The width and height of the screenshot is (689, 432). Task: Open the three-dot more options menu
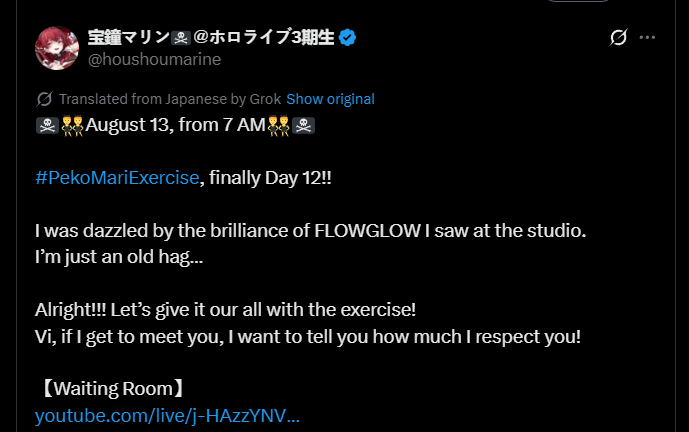pyautogui.click(x=647, y=37)
